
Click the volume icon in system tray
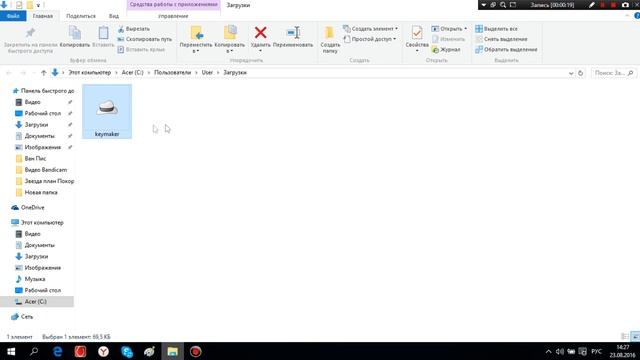coord(560,351)
